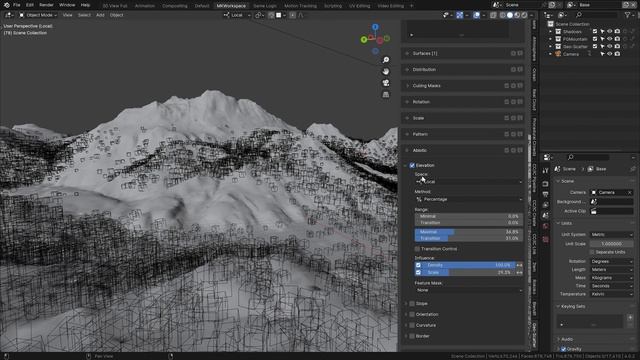
Task: Click the Density influence arrows icon
Action: pos(519,265)
